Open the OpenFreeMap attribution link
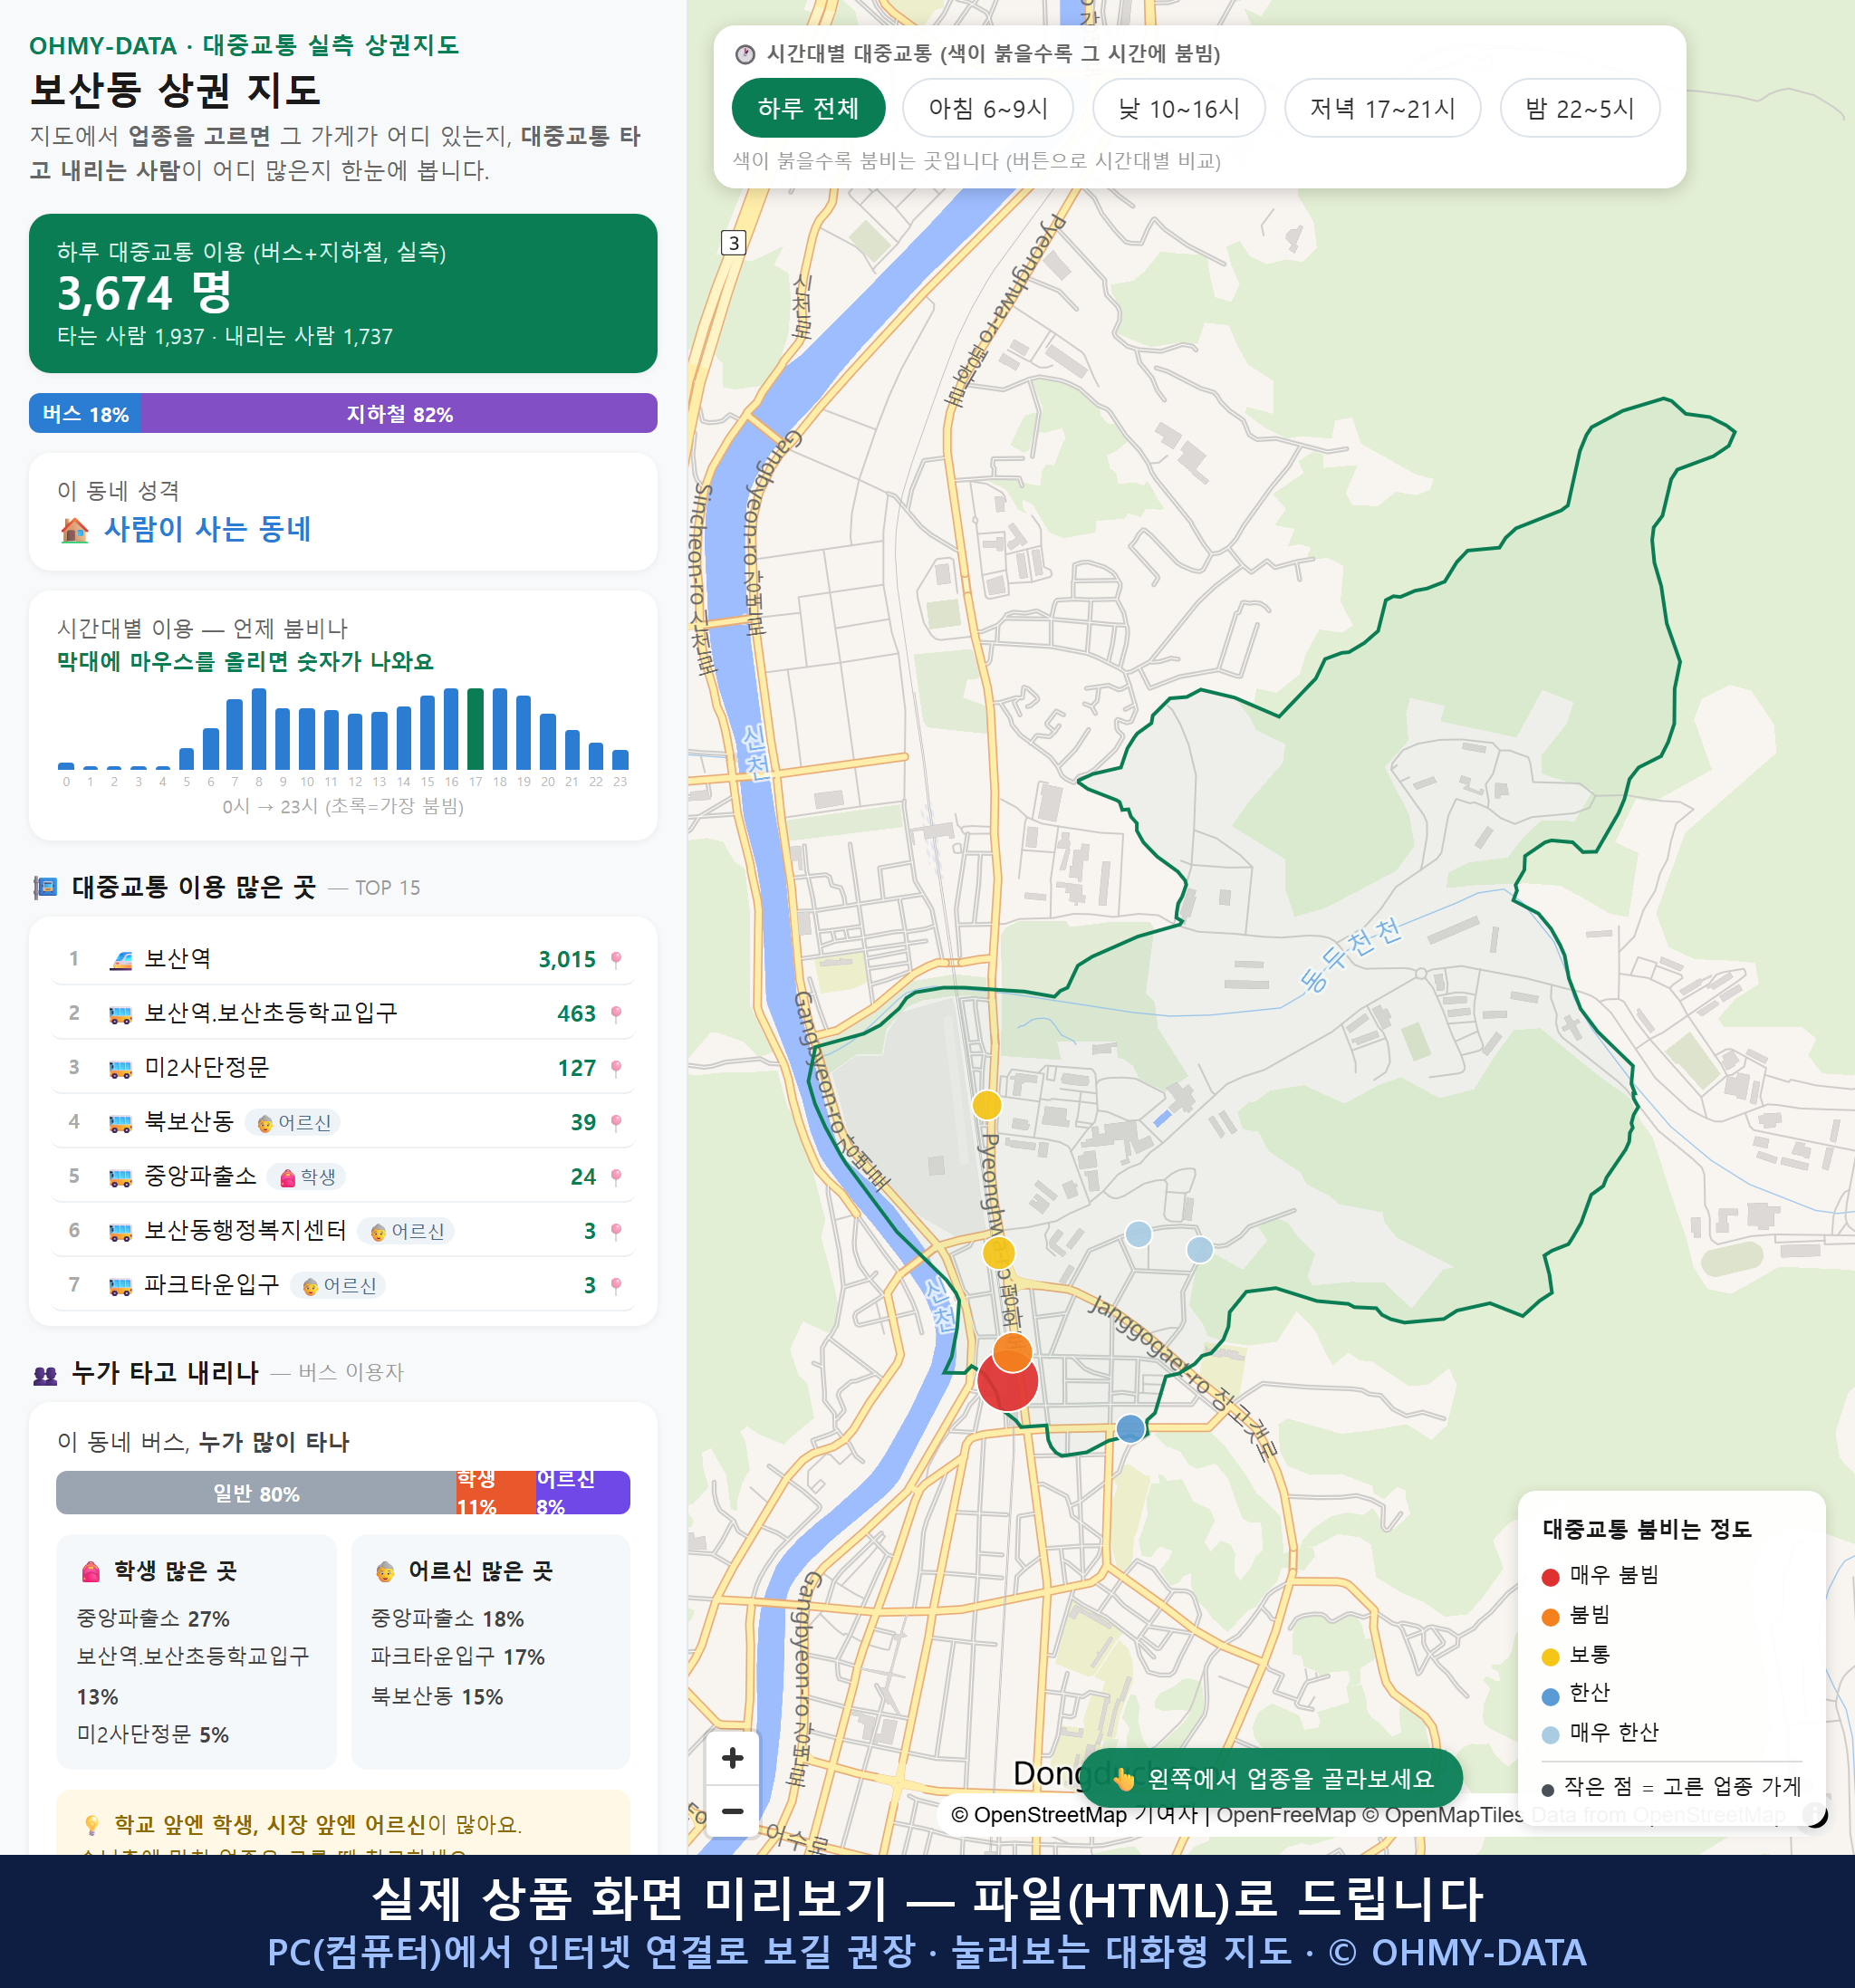Image resolution: width=1855 pixels, height=1988 pixels. pos(1286,1815)
